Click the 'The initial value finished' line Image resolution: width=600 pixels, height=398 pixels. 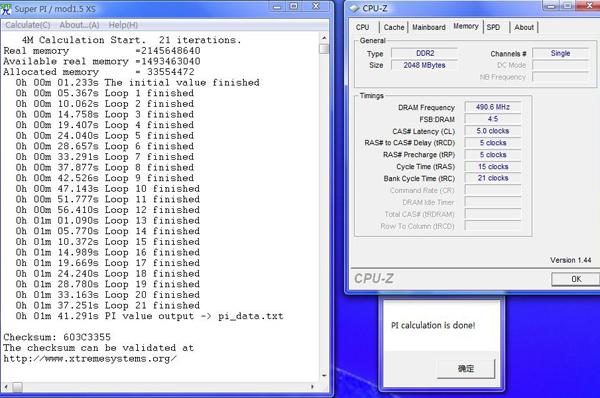click(137, 82)
